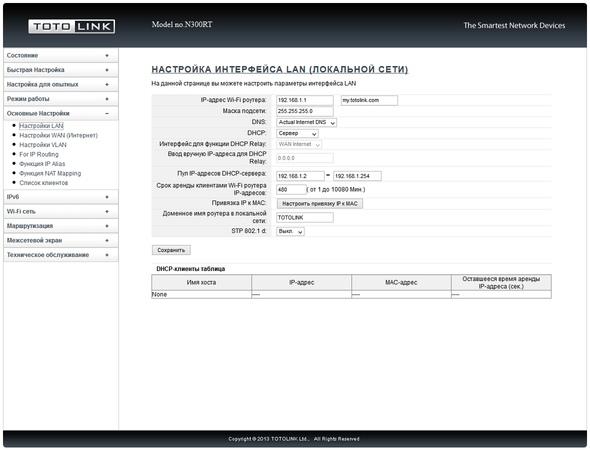
Task: Click my.totolink.com domain field
Action: pyautogui.click(x=369, y=100)
